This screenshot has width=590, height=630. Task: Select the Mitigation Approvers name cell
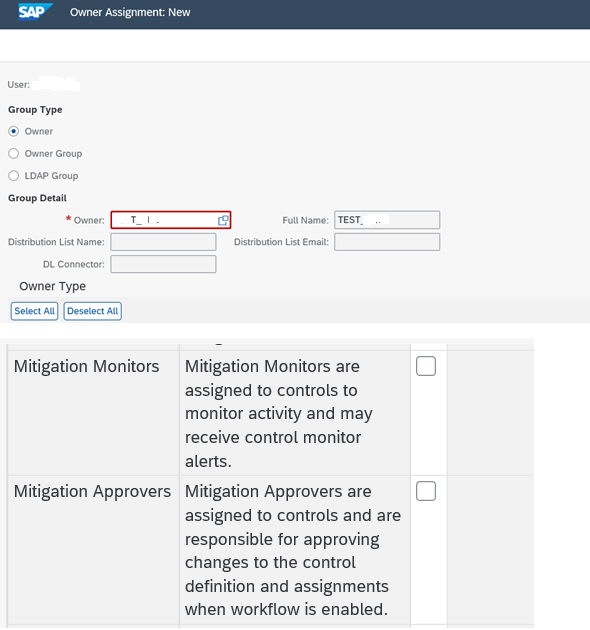[93, 550]
